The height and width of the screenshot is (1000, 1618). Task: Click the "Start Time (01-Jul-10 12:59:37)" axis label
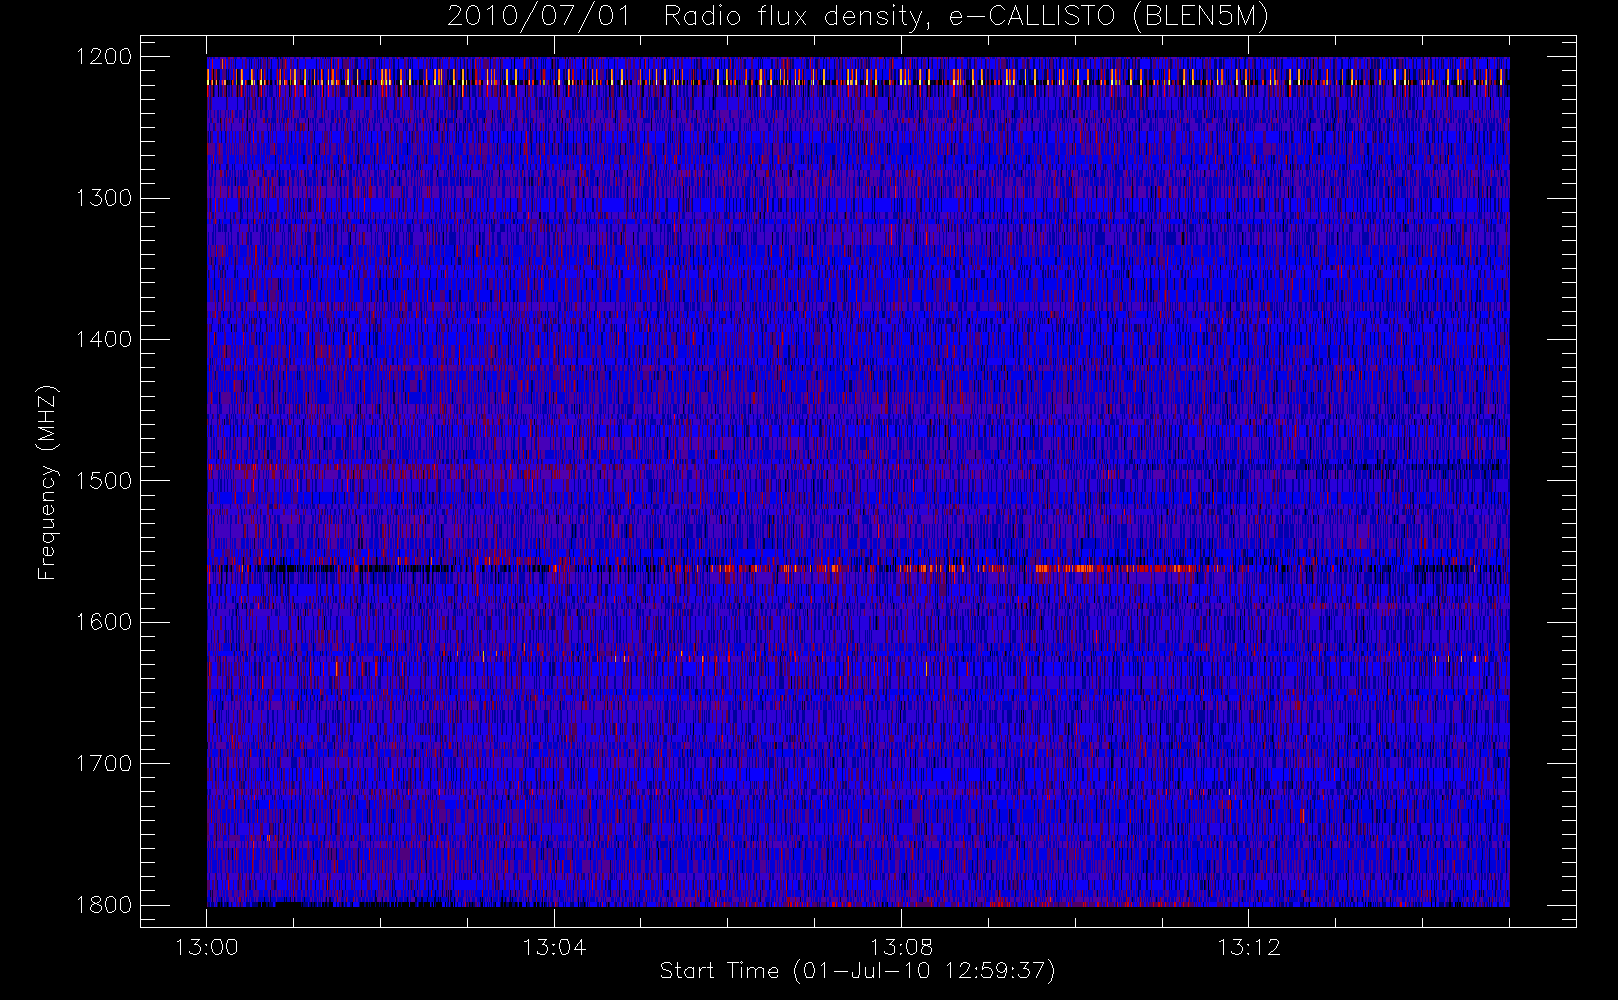(858, 971)
